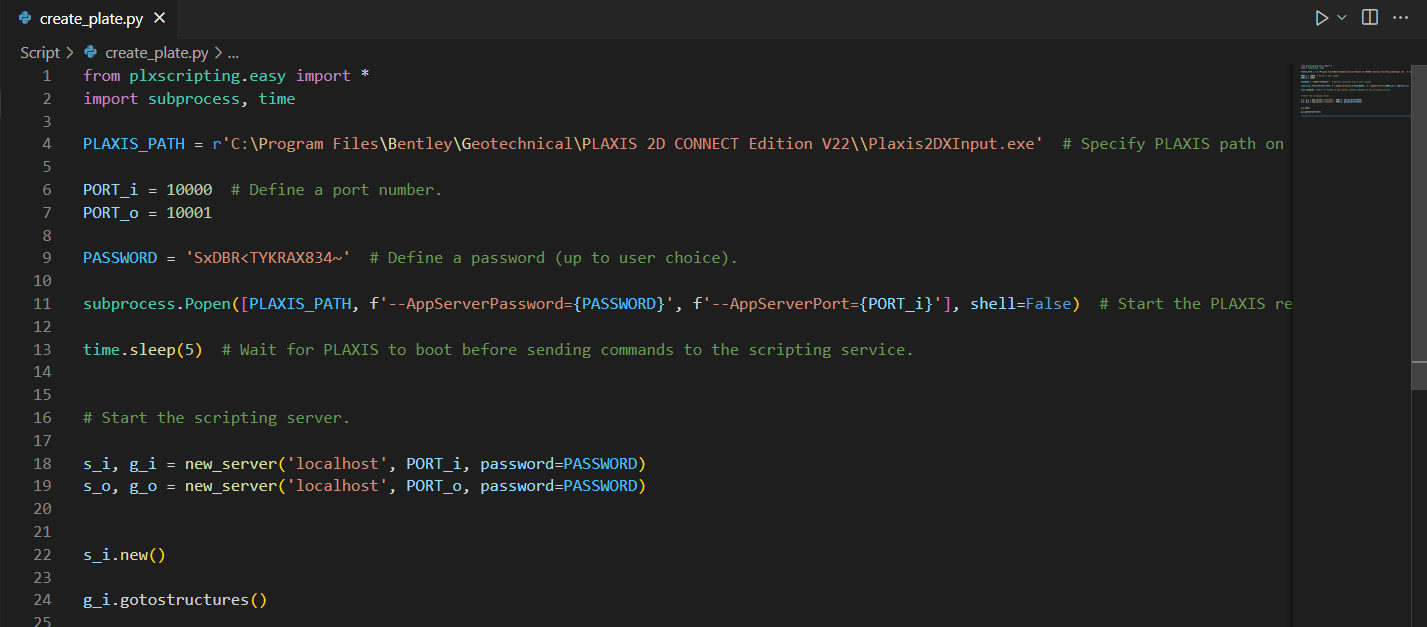Click the Python icon in the breadcrumb
1427x627 pixels.
91,53
